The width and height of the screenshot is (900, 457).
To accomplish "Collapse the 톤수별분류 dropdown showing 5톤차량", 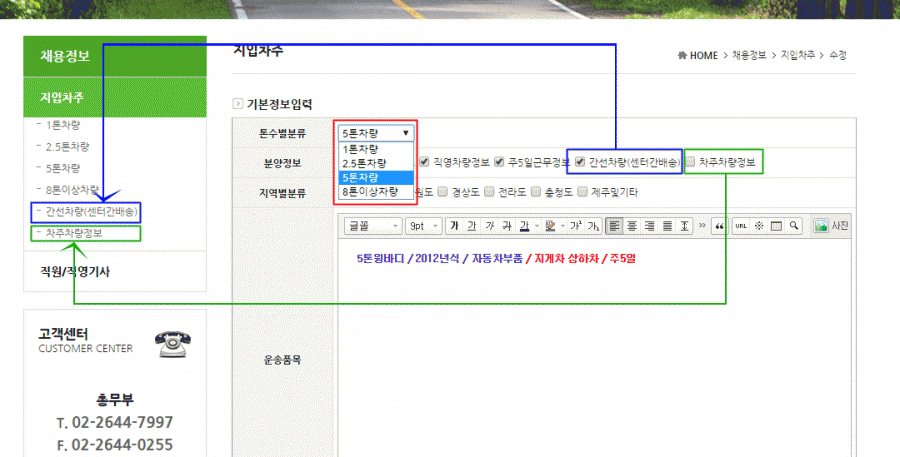I will click(375, 133).
